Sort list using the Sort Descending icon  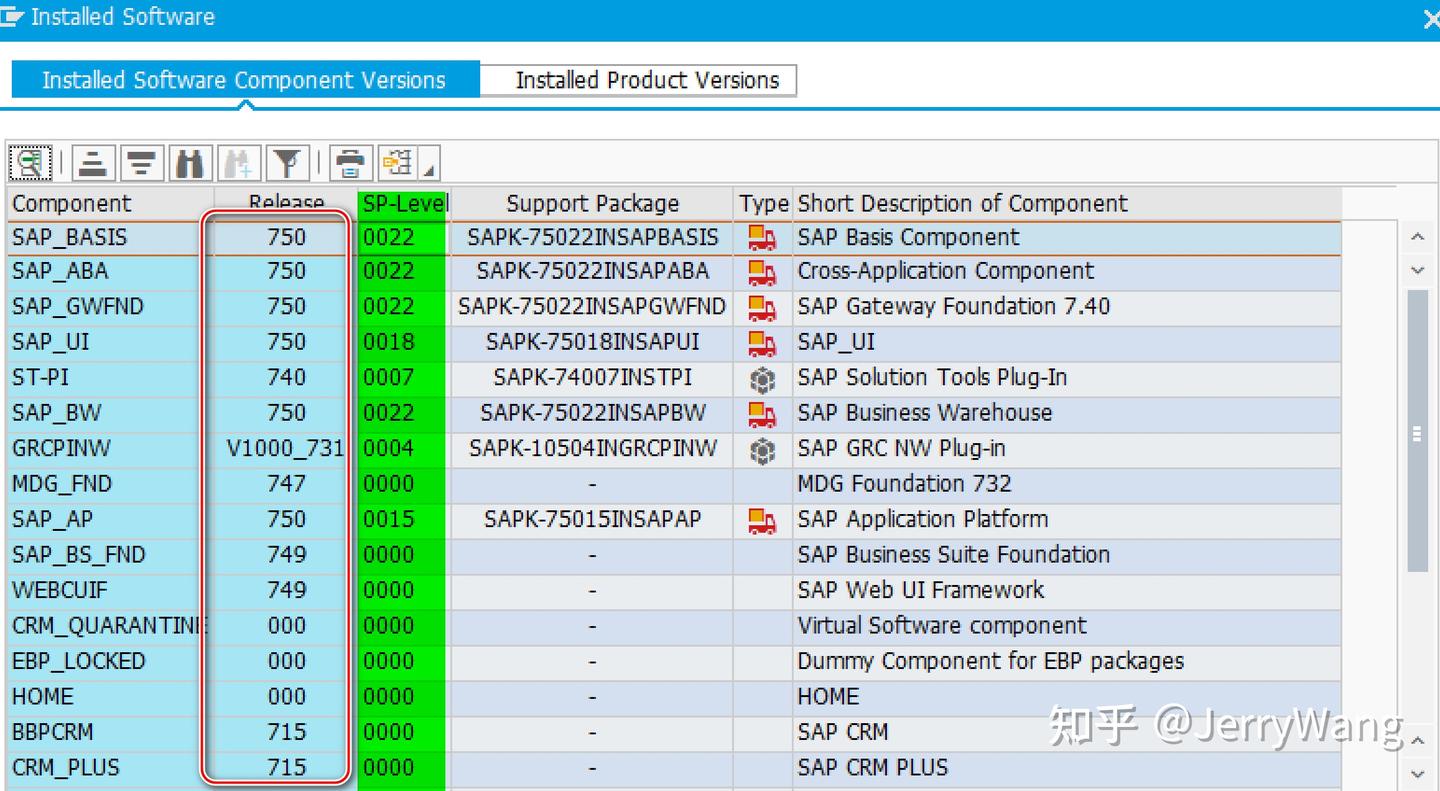[141, 162]
